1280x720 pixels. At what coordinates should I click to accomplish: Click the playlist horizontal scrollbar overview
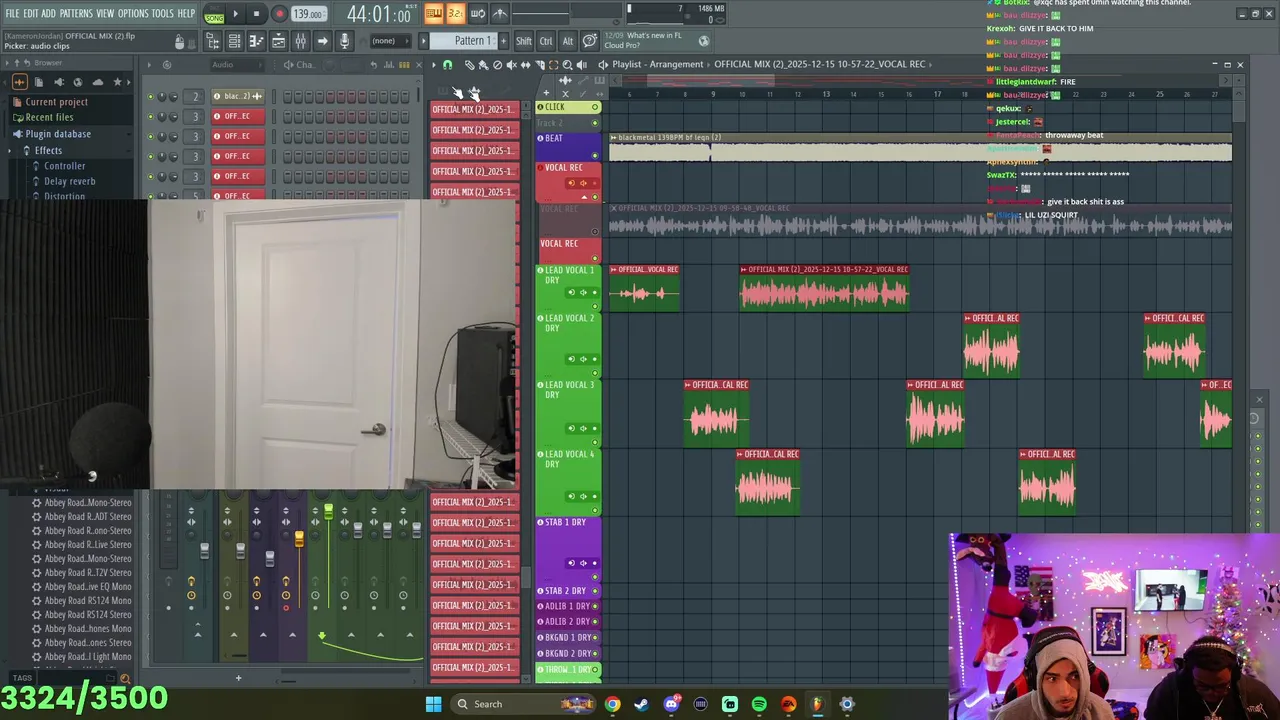click(x=920, y=81)
